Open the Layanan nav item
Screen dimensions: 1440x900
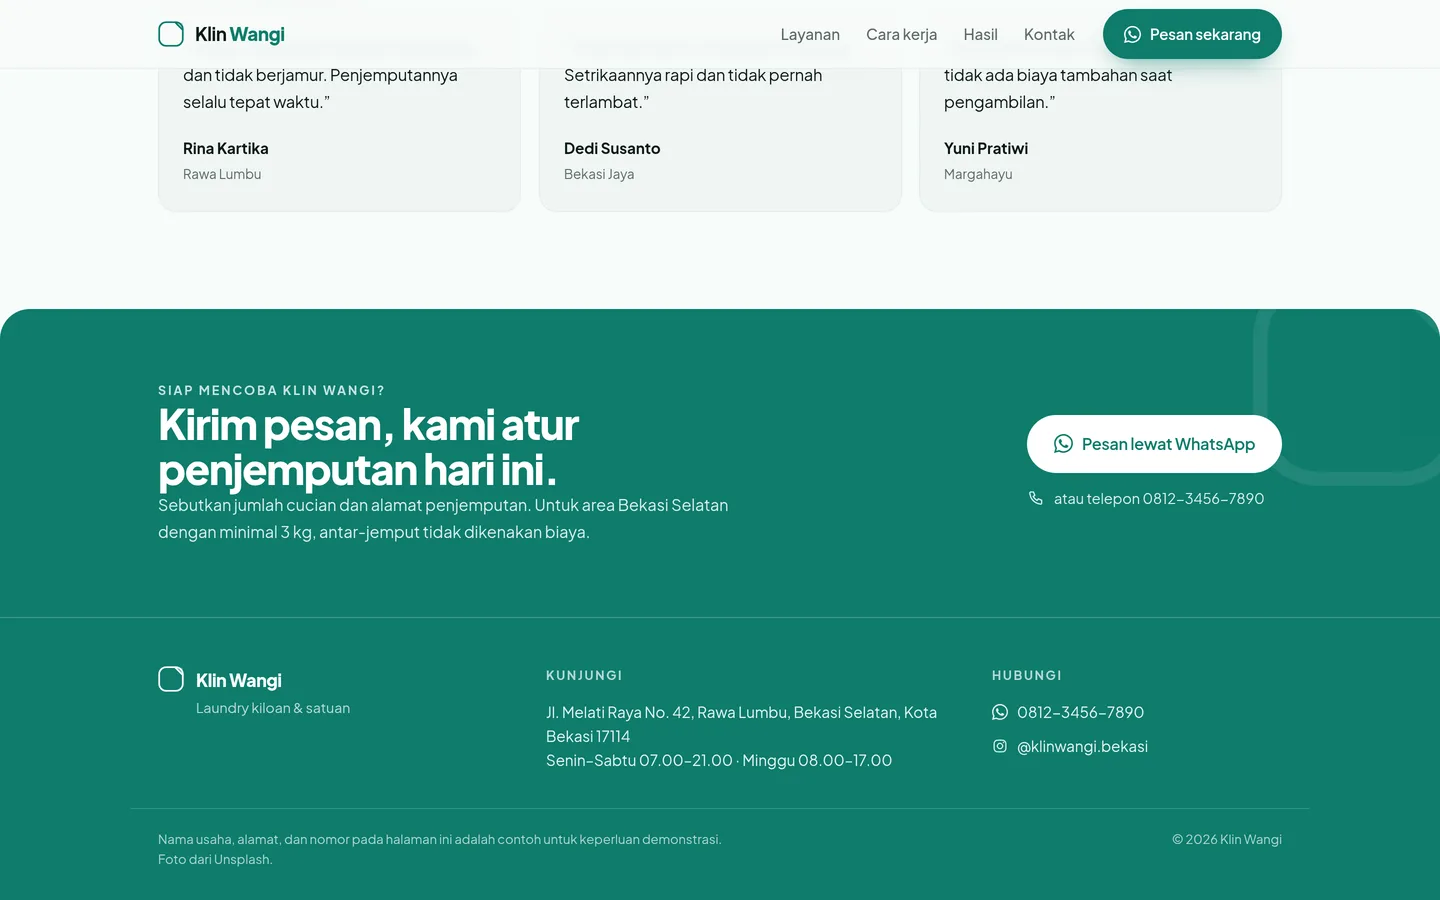tap(810, 34)
